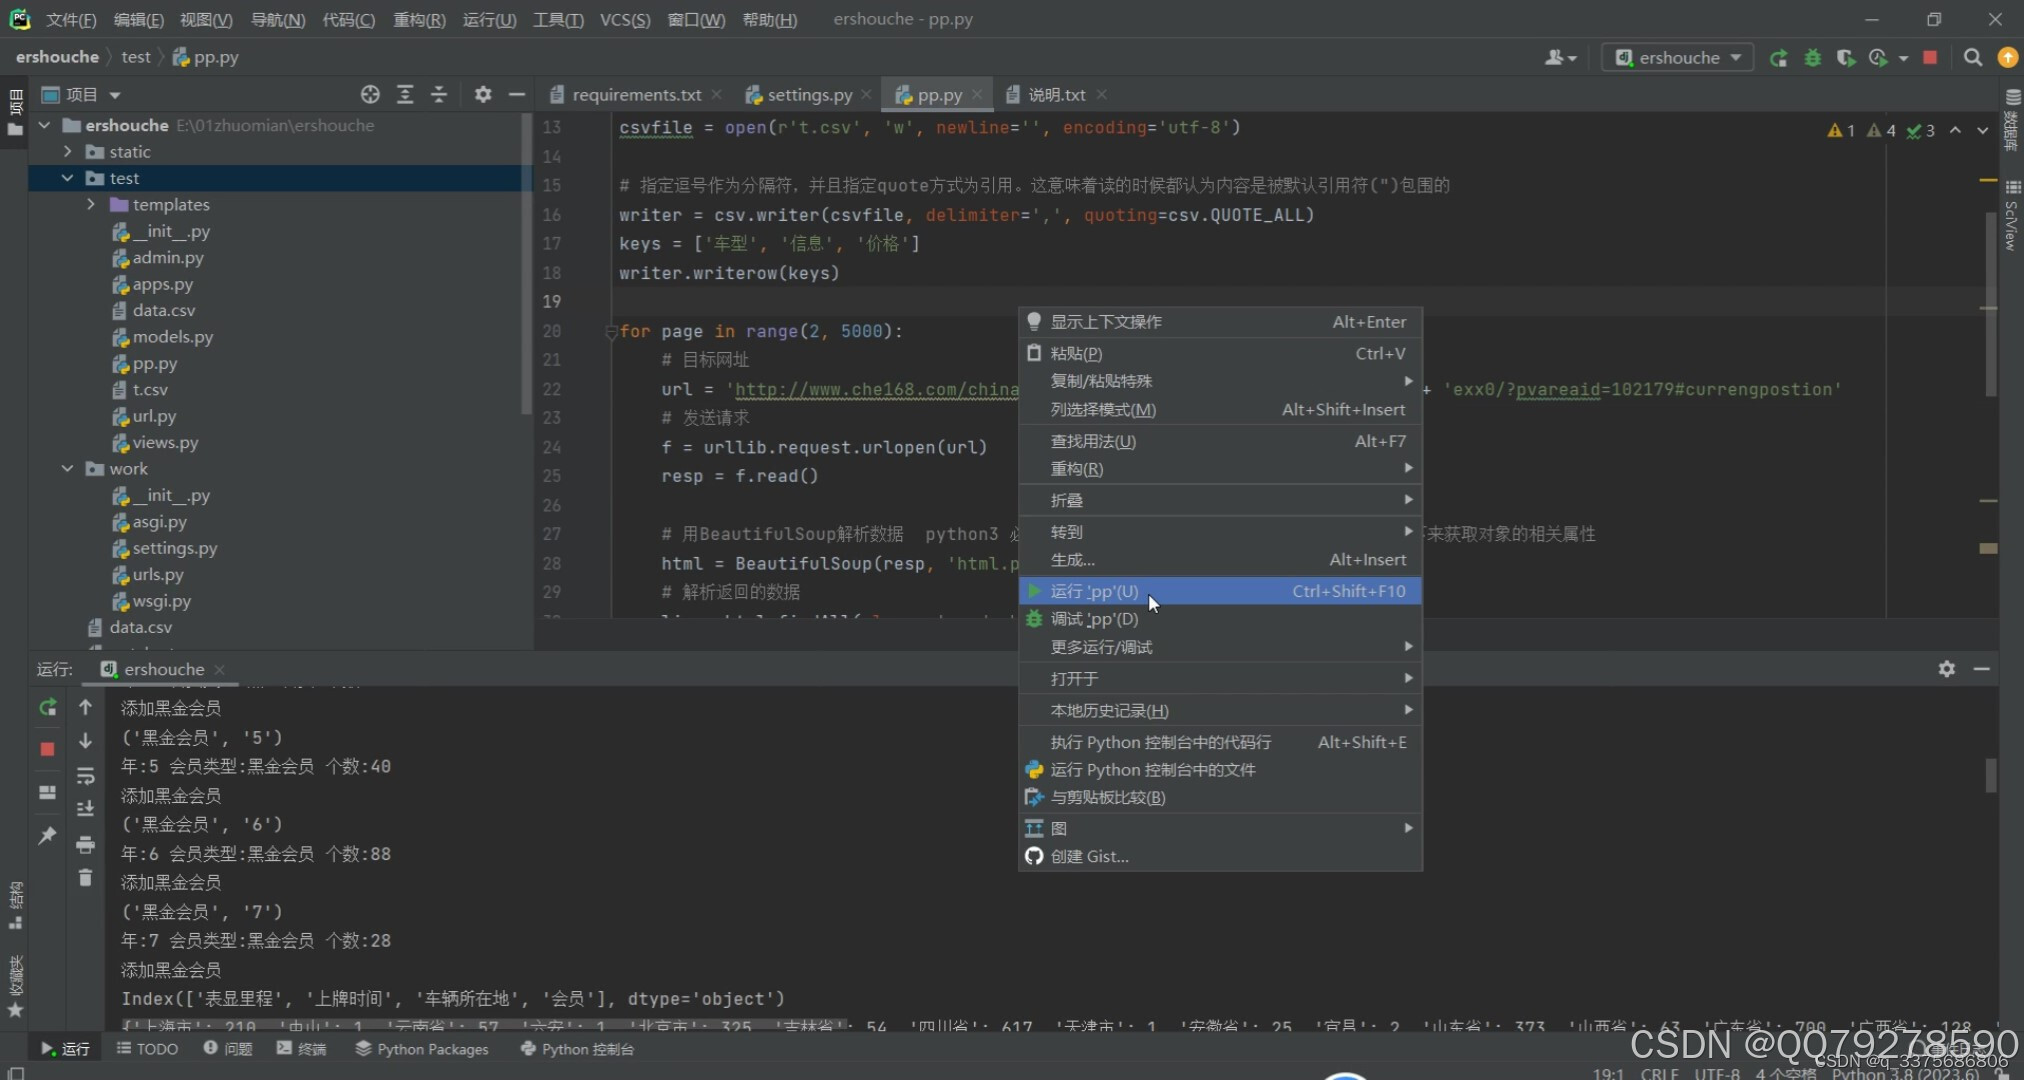2024x1080 pixels.
Task: Expand the templates folder
Action: 91,204
